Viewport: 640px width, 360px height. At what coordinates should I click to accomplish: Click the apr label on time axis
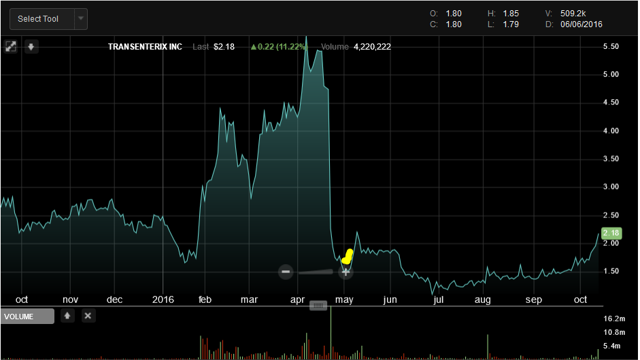298,300
